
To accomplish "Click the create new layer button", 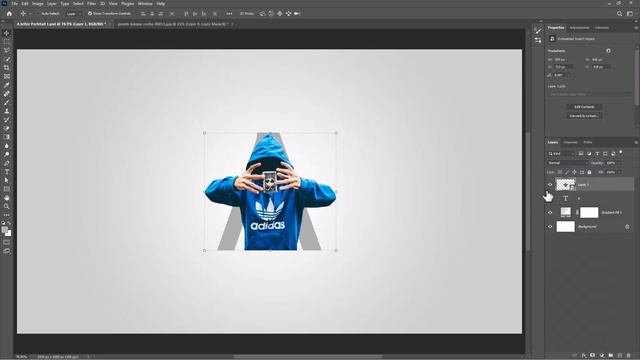I will [x=619, y=356].
